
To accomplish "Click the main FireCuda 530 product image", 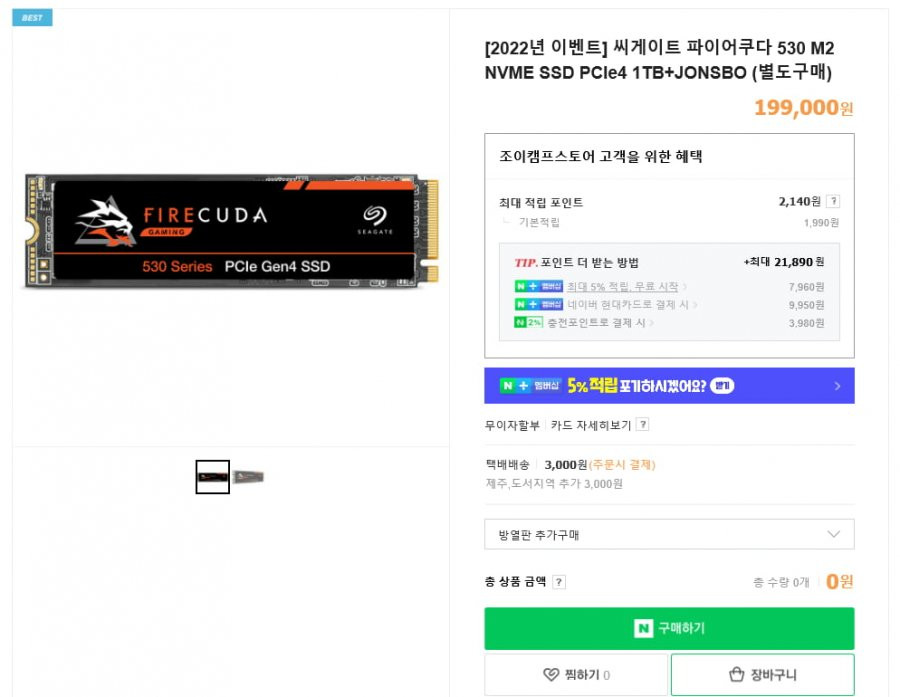I will (x=231, y=231).
